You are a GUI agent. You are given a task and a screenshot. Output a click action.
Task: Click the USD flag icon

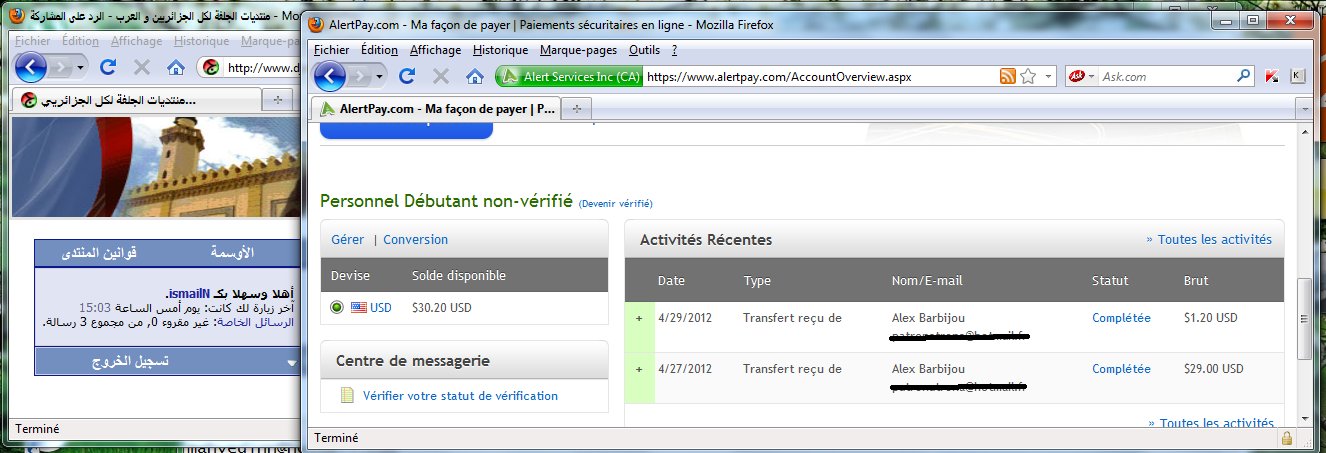point(358,307)
